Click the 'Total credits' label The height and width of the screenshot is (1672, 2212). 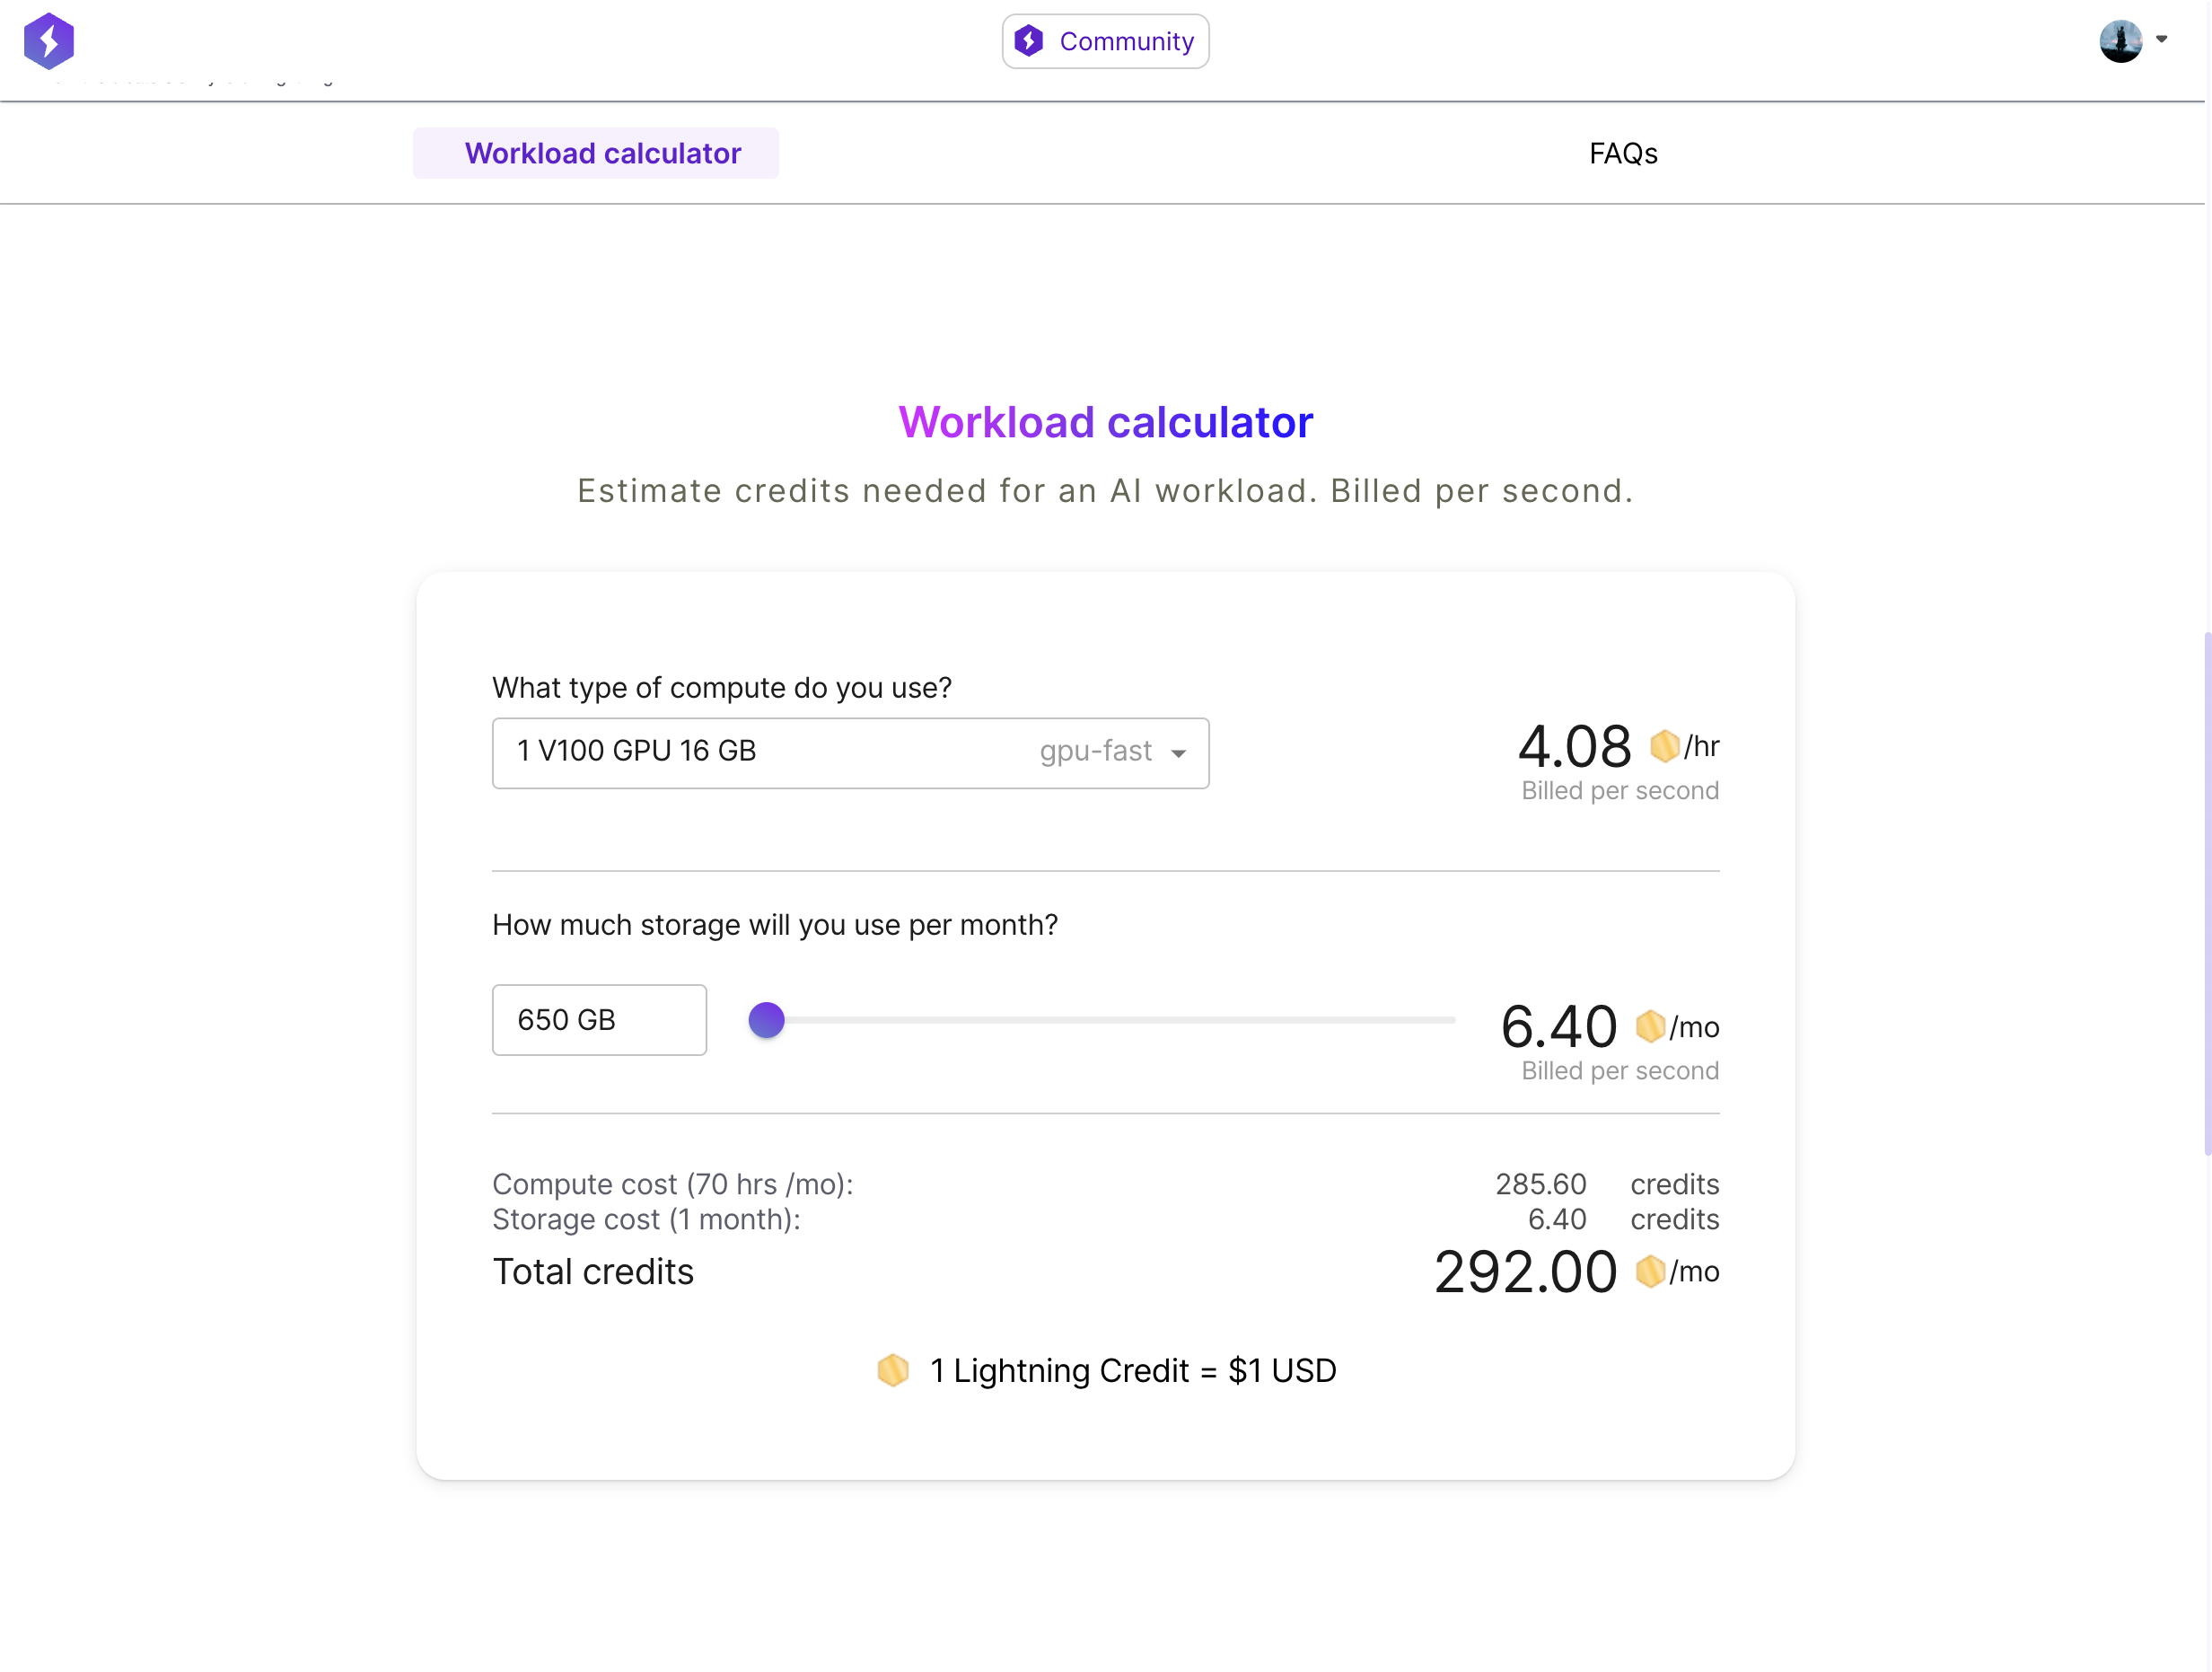tap(593, 1272)
